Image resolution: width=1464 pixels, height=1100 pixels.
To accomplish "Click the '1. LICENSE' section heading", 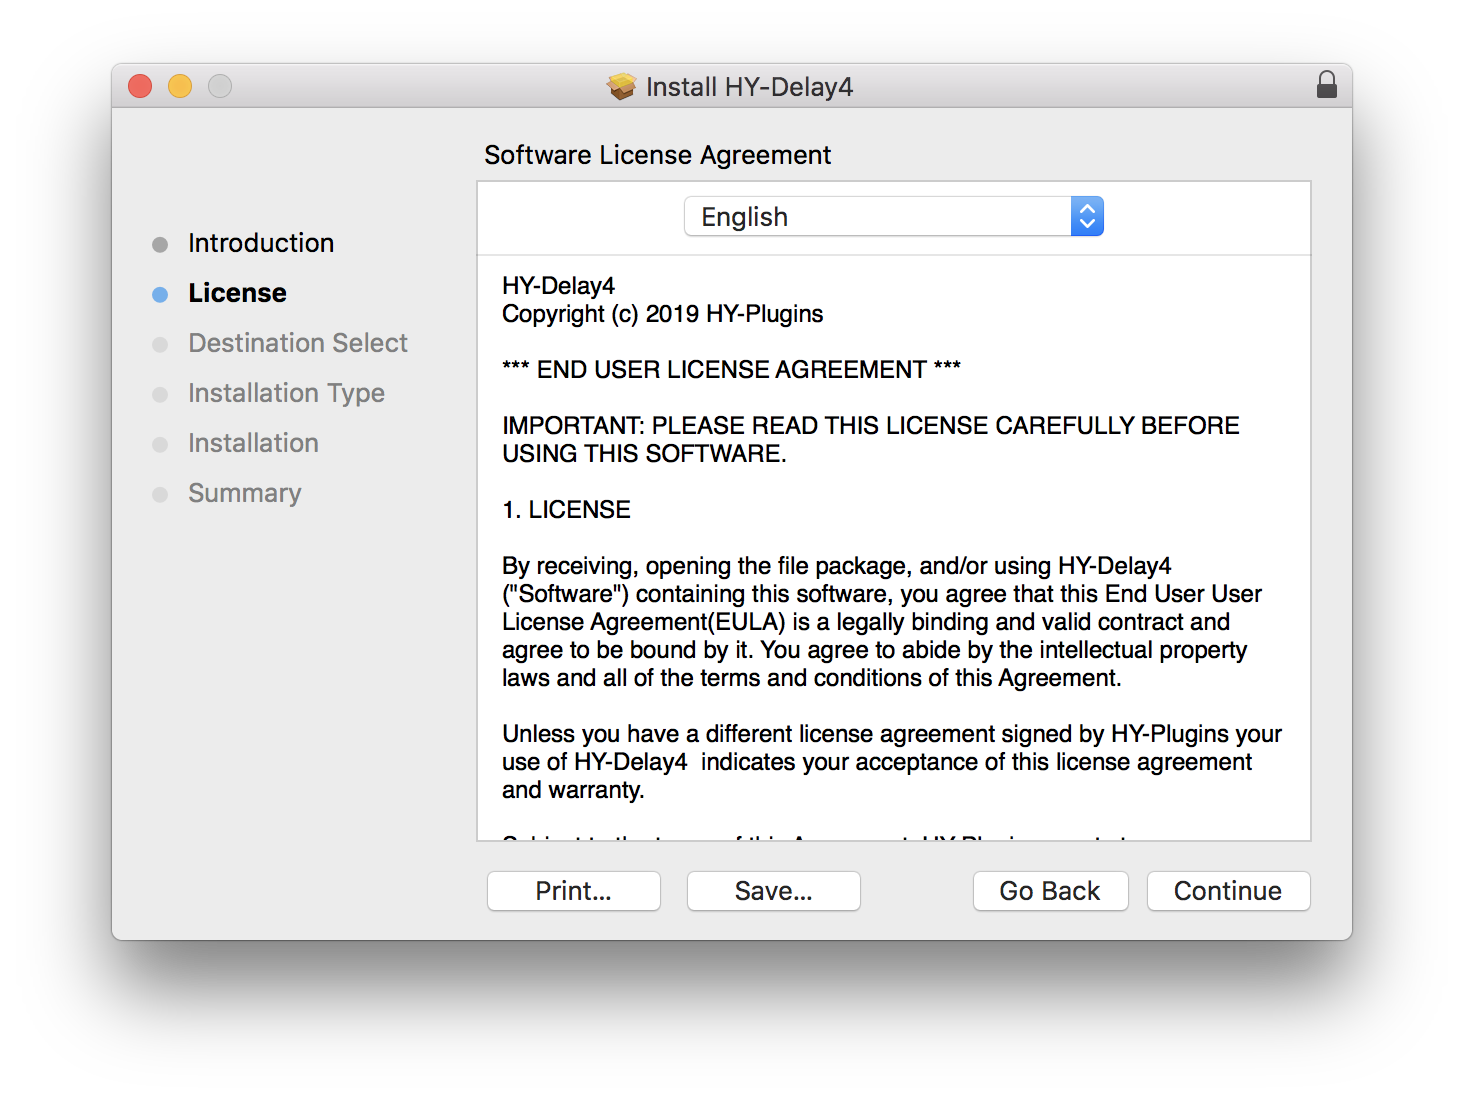I will pos(566,510).
